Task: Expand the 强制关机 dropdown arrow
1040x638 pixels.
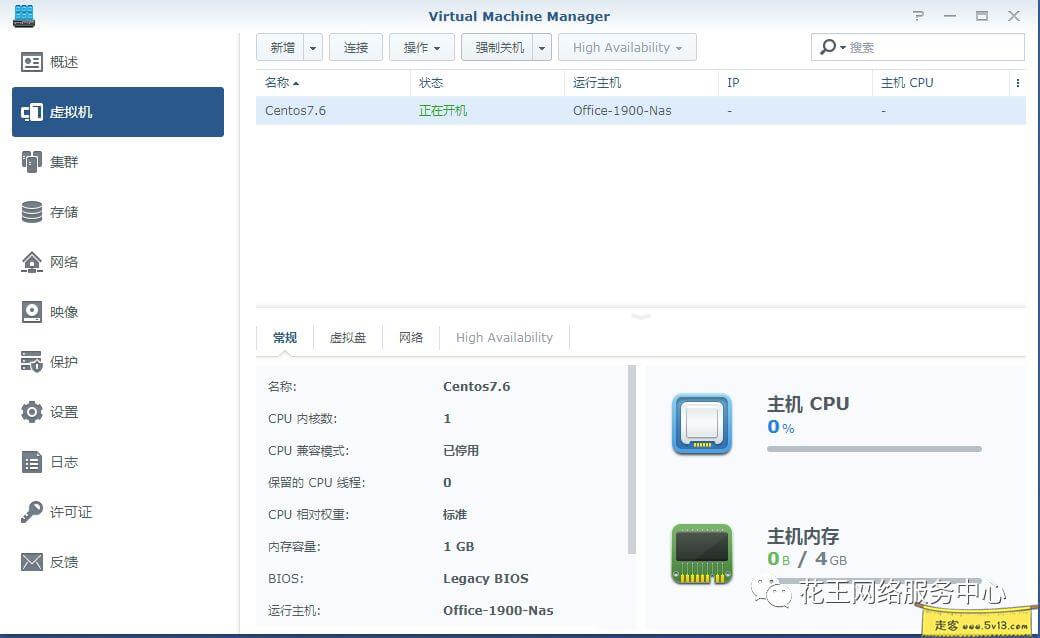Action: pyautogui.click(x=540, y=47)
